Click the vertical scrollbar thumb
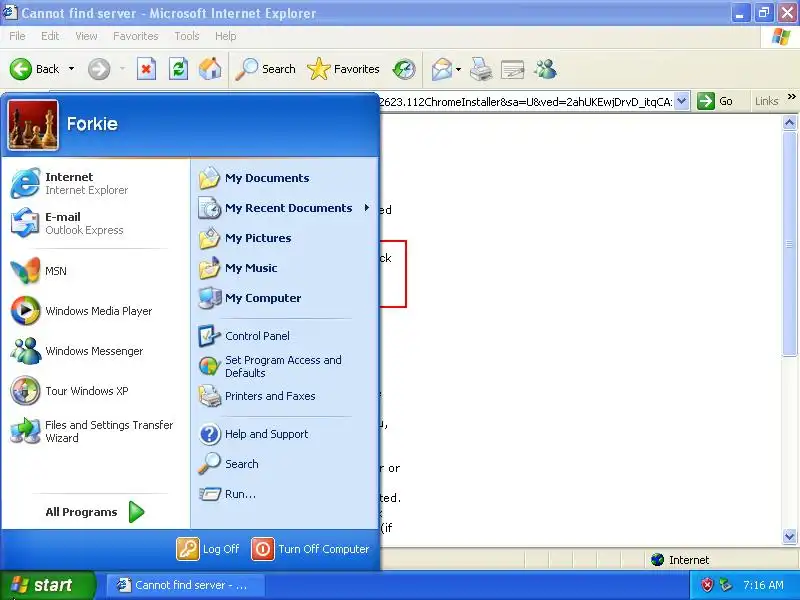The image size is (800, 600). coord(789,244)
